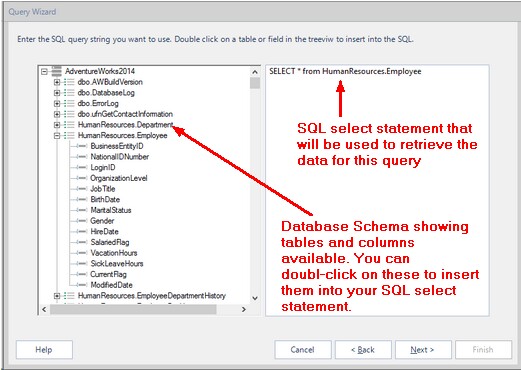
Task: Select HumanResources.EmployeeDepartmentHistory label
Action: [152, 296]
